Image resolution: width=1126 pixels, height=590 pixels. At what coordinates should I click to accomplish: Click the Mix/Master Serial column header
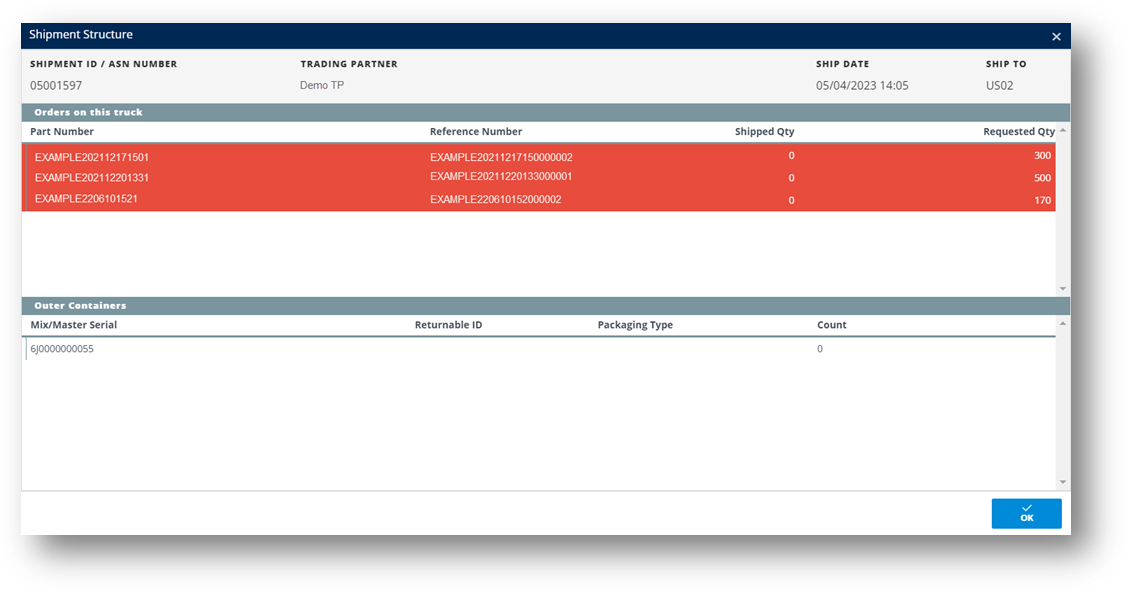(x=74, y=325)
